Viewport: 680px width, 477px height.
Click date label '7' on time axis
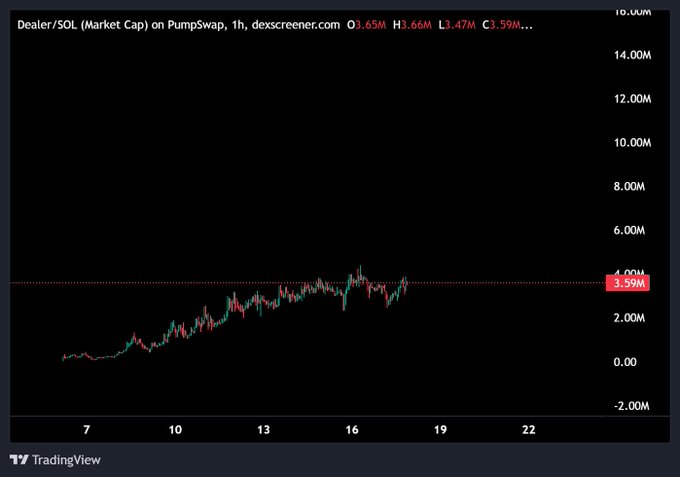87,430
